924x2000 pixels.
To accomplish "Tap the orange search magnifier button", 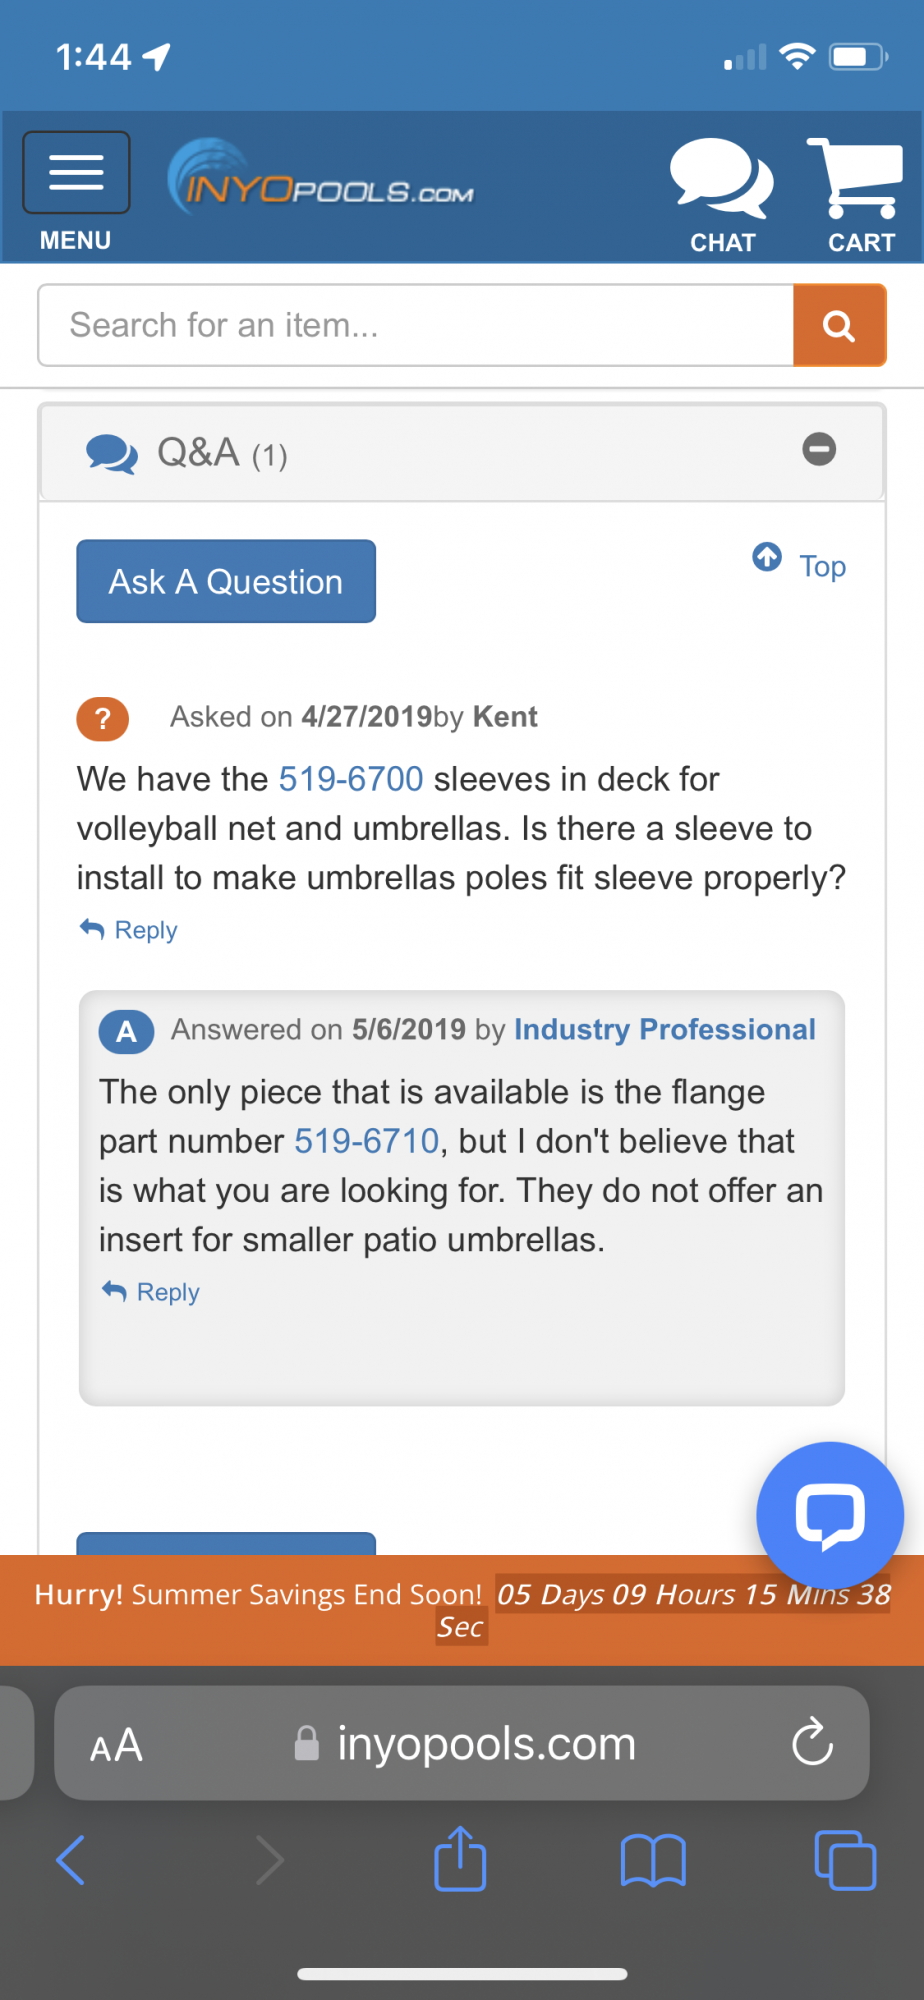I will tap(839, 326).
